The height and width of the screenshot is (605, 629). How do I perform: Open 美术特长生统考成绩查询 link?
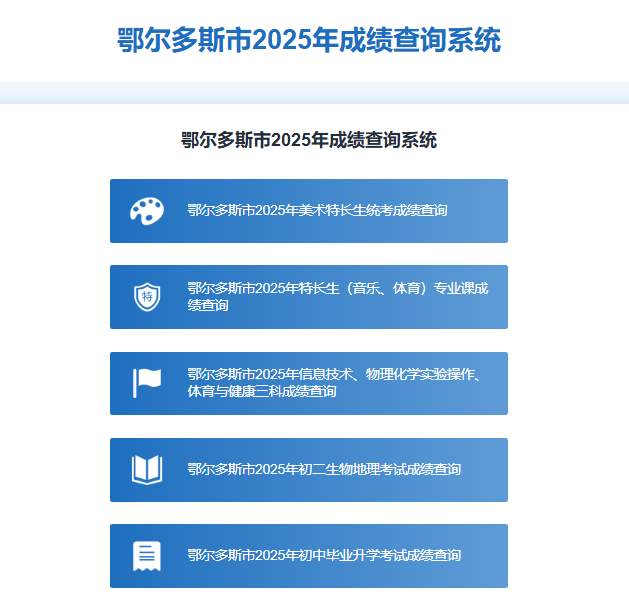(x=309, y=211)
